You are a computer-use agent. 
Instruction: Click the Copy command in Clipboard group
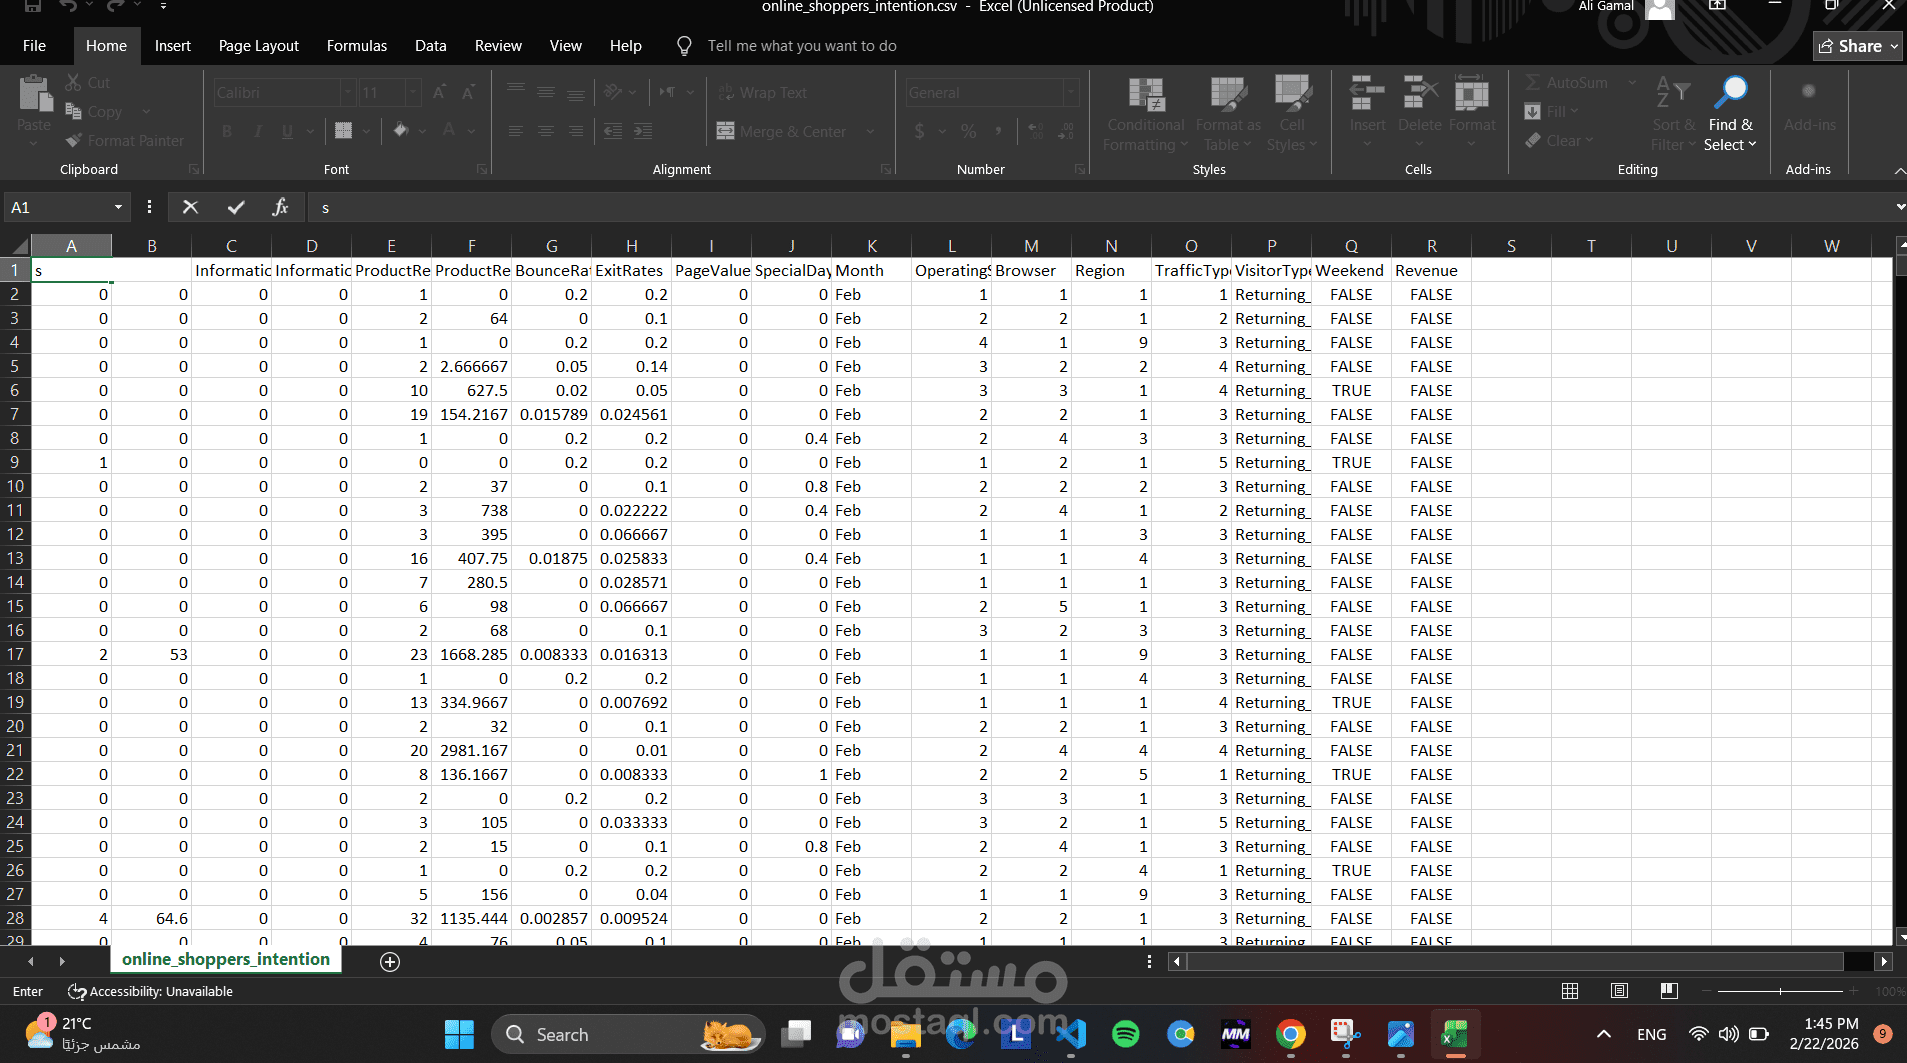click(93, 112)
